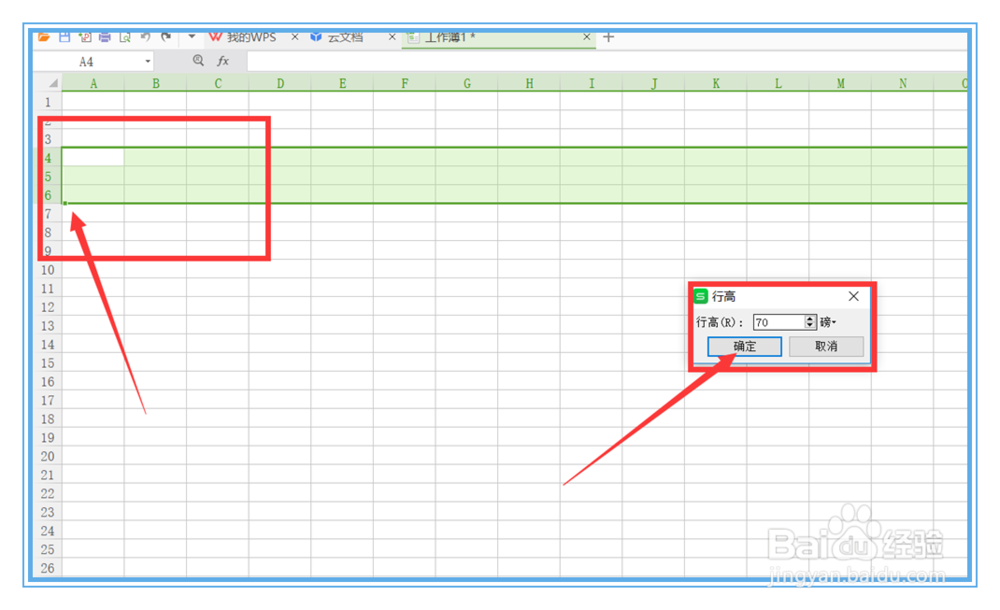Screen dimensions: 1000x610
Task: Select column N header
Action: click(903, 84)
